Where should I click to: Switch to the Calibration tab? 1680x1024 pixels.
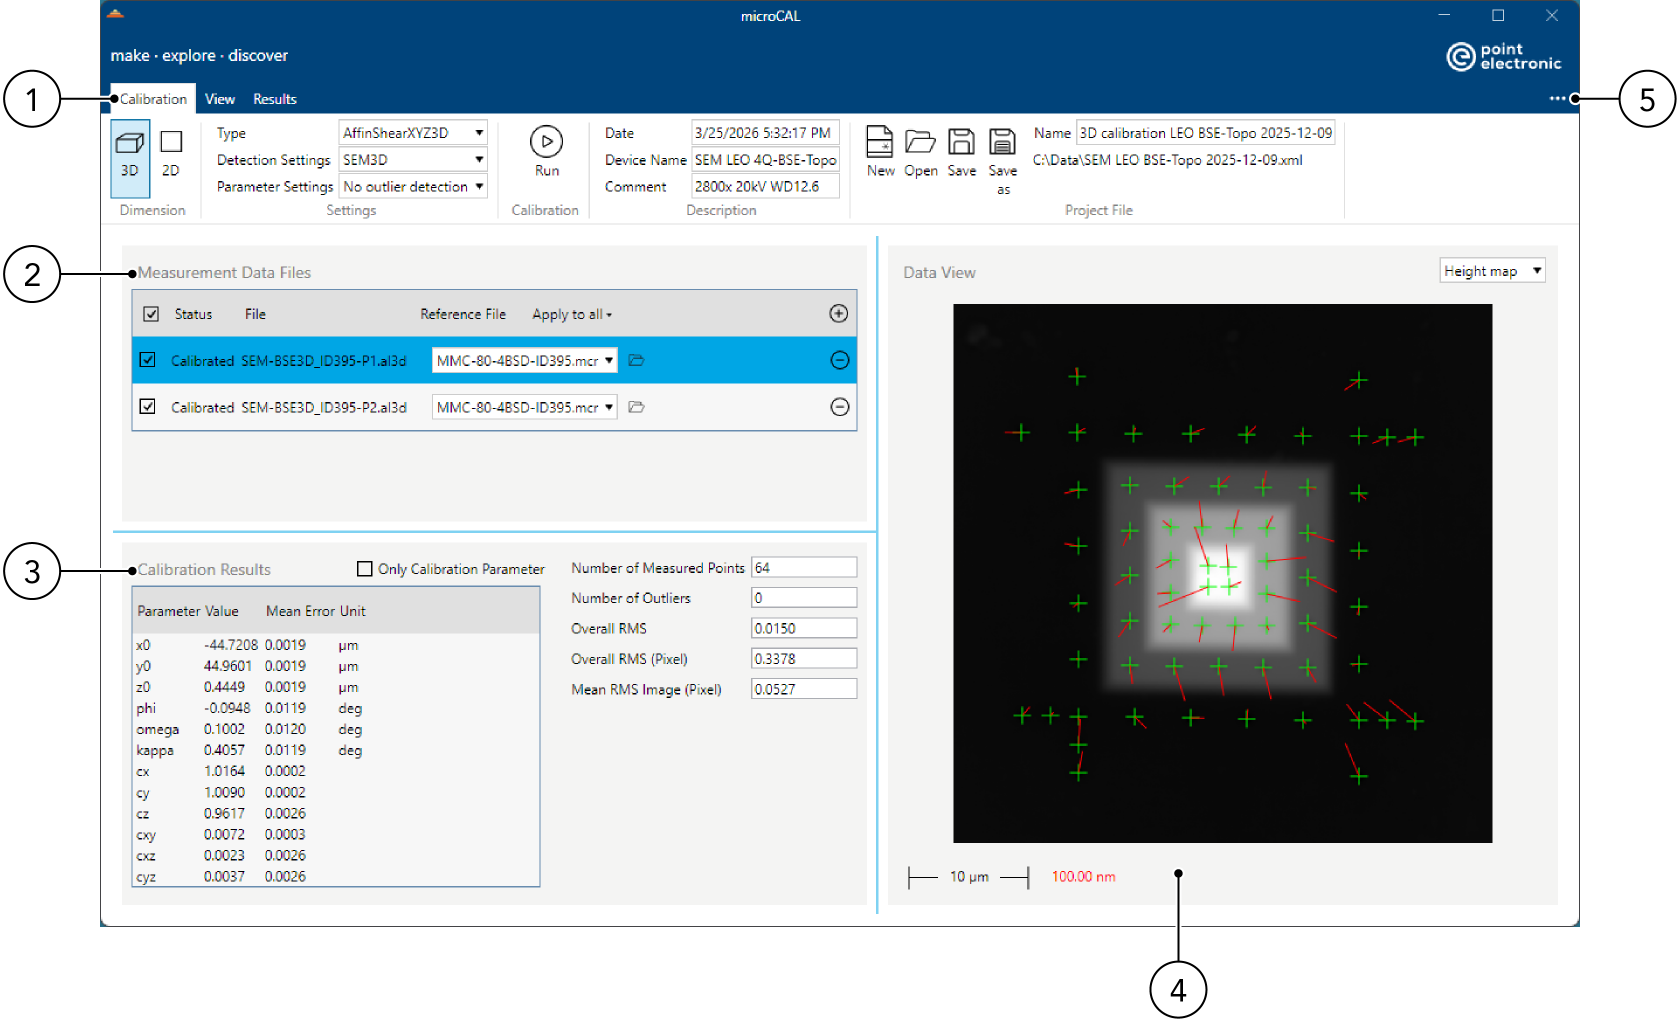[153, 99]
